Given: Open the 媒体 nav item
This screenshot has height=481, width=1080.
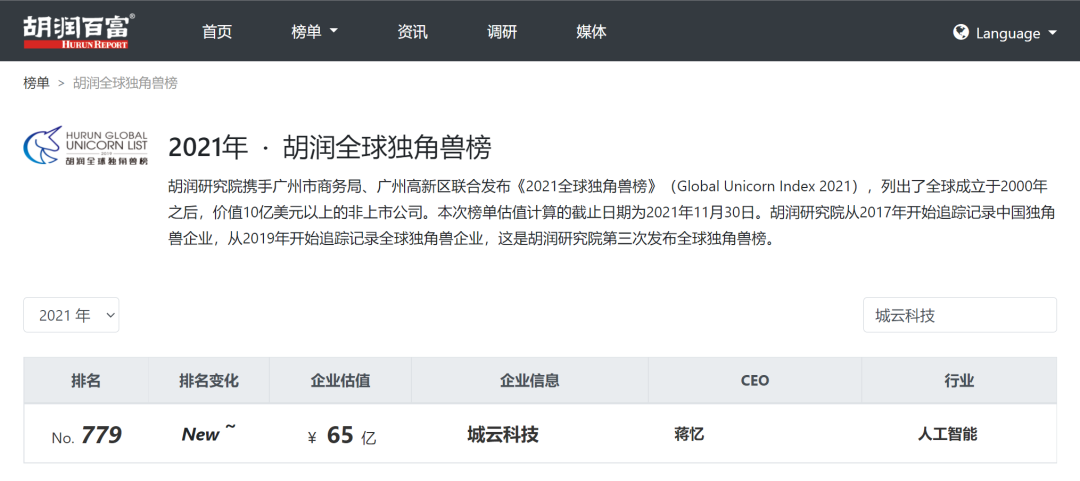Looking at the screenshot, I should tap(591, 32).
